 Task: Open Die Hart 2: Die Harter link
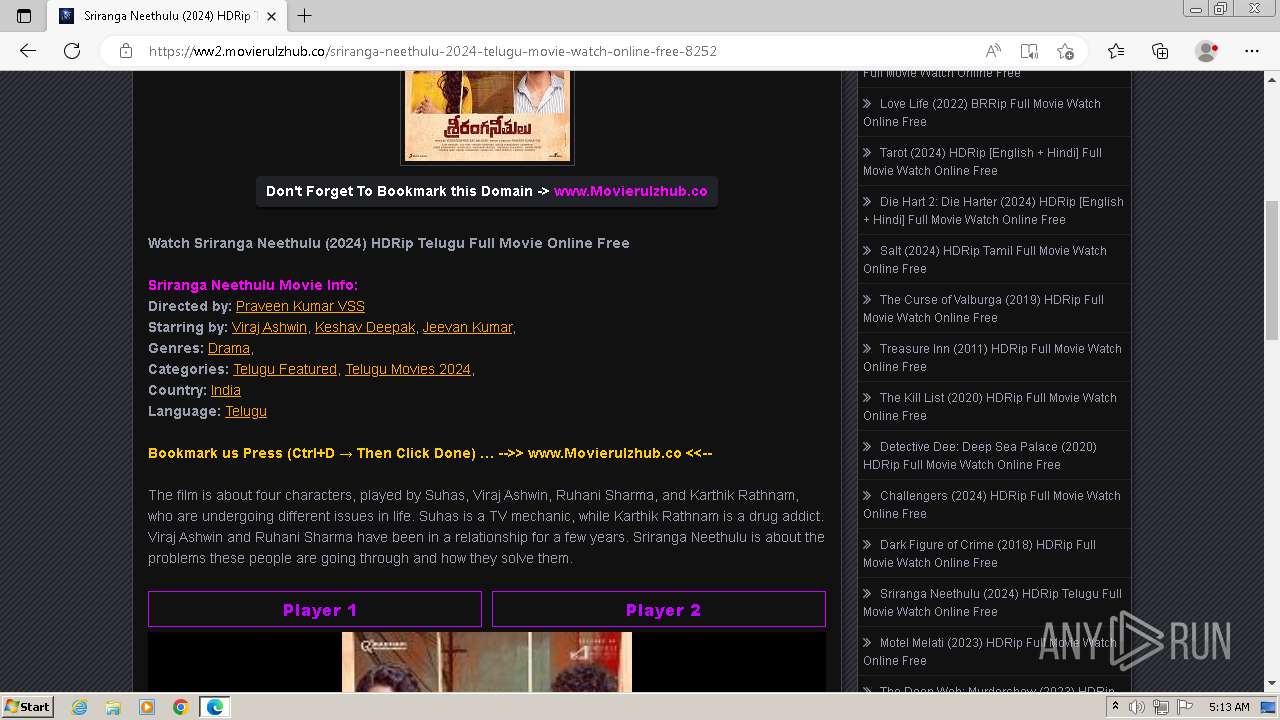(x=993, y=210)
